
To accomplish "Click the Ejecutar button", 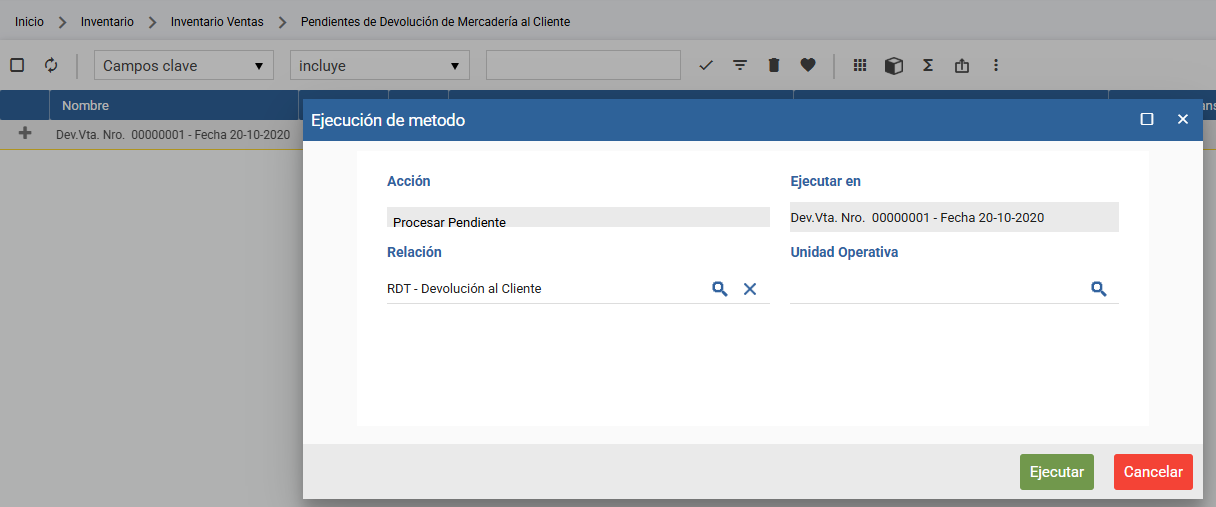I will coord(1057,472).
